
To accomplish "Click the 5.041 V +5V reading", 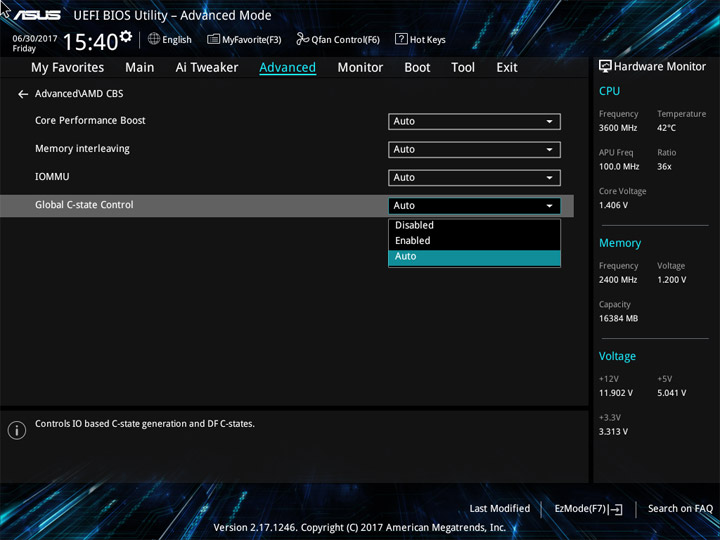I will pos(672,393).
